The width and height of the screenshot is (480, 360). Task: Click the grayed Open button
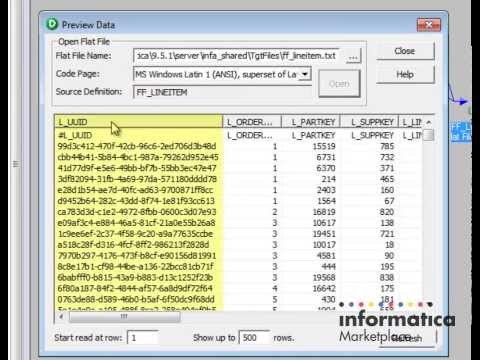(x=339, y=83)
